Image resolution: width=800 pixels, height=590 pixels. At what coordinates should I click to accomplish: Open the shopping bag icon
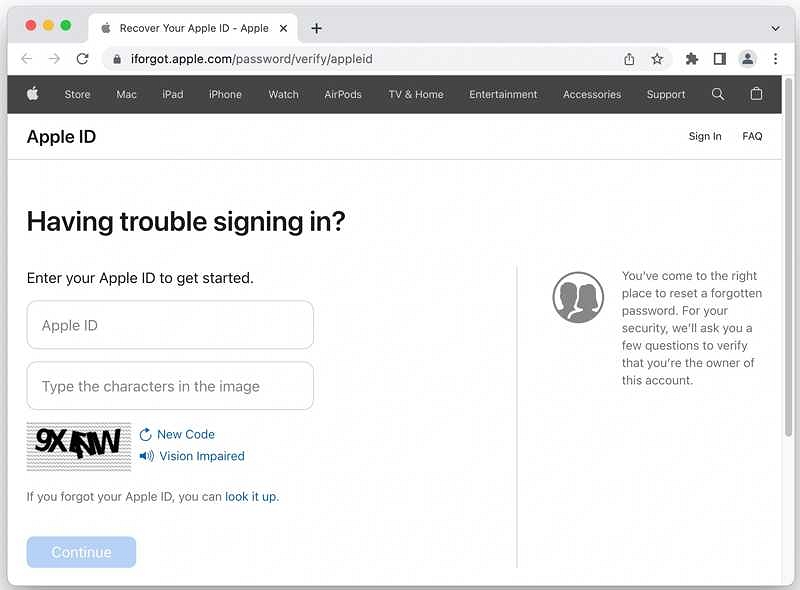756,94
